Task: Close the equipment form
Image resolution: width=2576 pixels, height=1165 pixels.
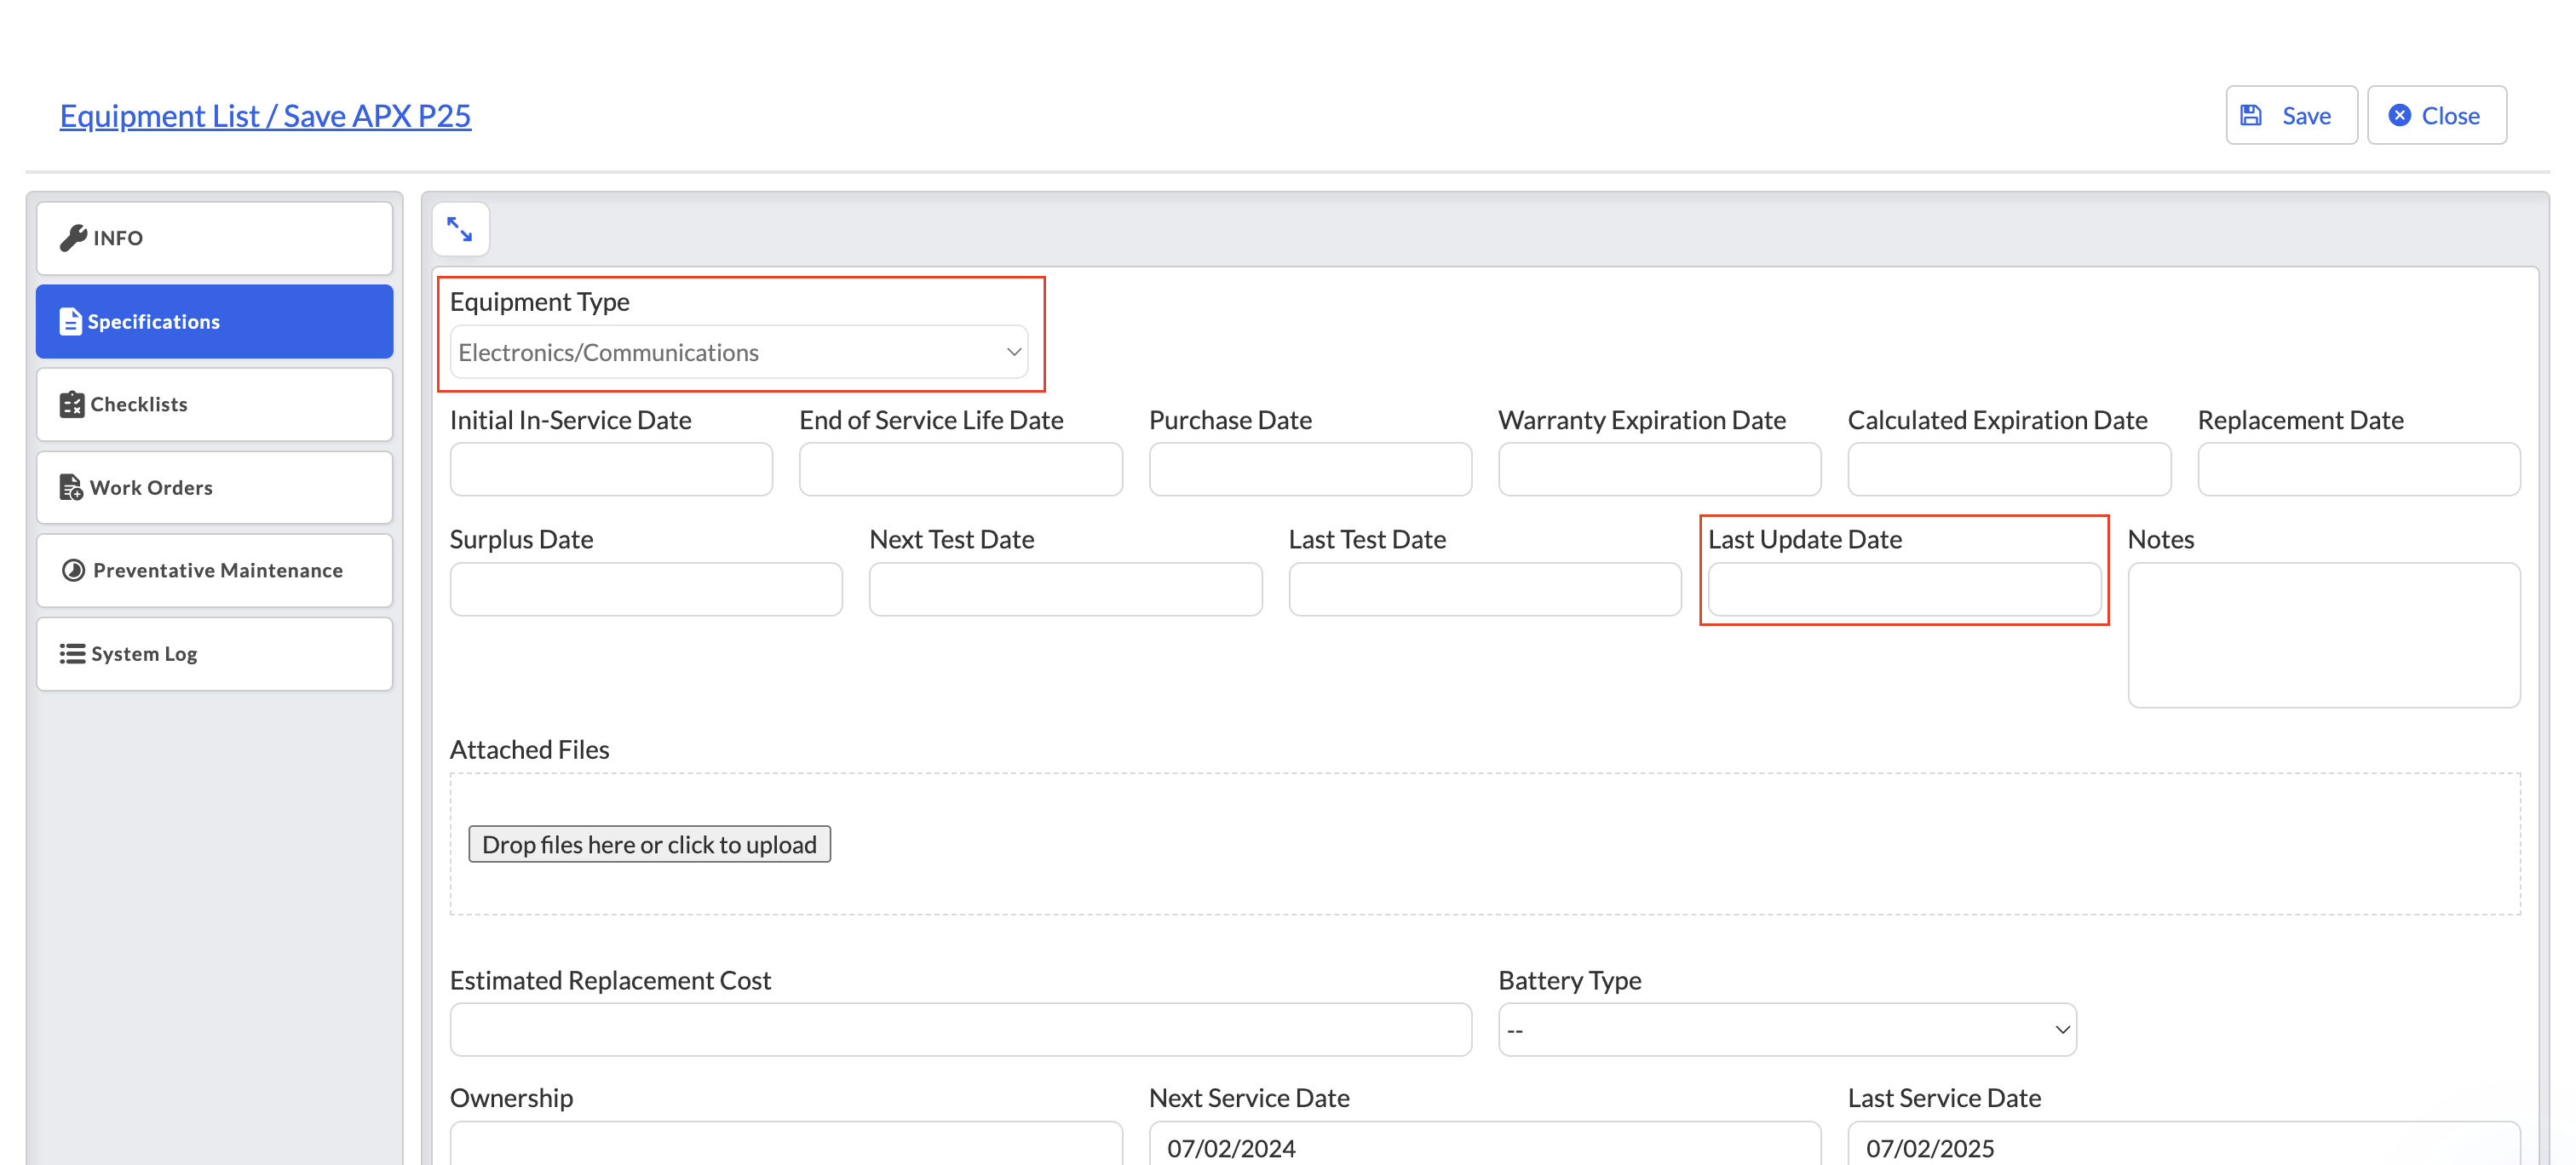Action: (2437, 115)
